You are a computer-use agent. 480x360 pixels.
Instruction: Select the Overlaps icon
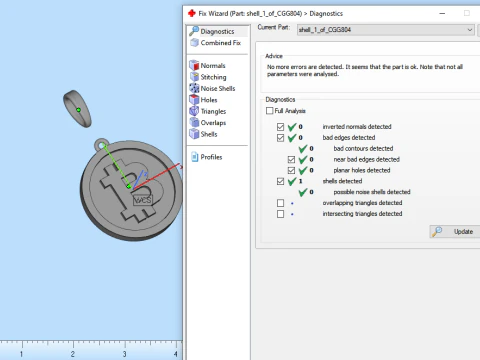(x=194, y=122)
